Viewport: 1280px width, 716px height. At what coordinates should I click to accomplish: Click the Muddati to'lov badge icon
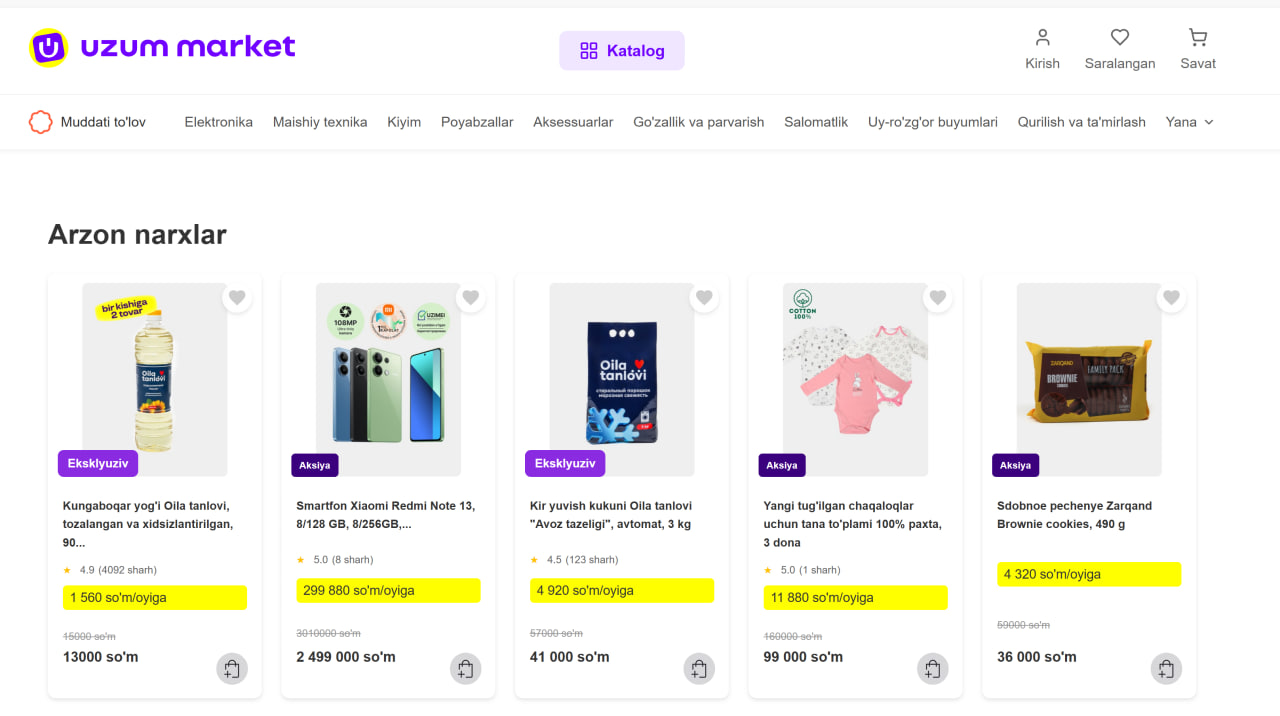[40, 122]
